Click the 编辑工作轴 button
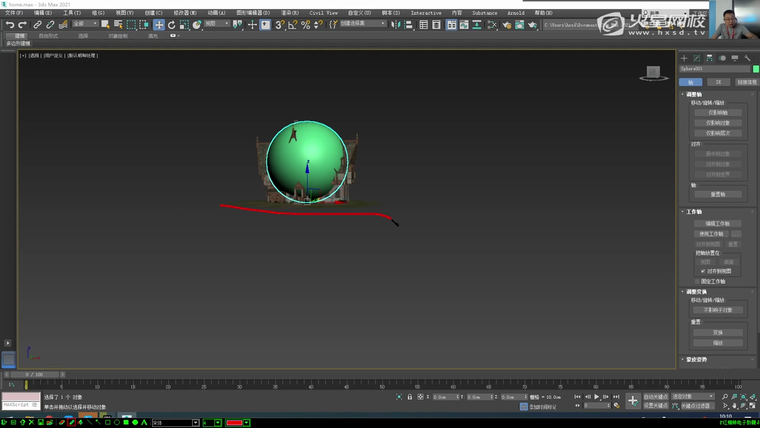Image resolution: width=760 pixels, height=428 pixels. pos(717,223)
